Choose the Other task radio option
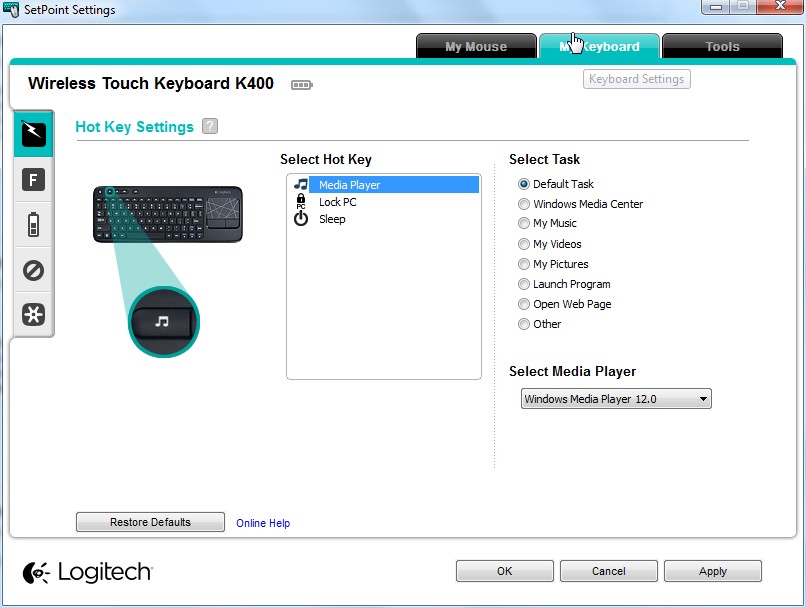 [539, 324]
